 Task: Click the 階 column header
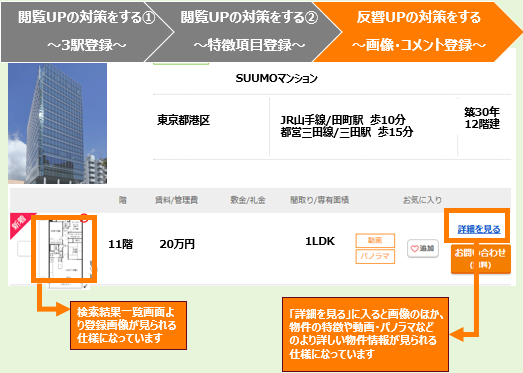point(123,200)
